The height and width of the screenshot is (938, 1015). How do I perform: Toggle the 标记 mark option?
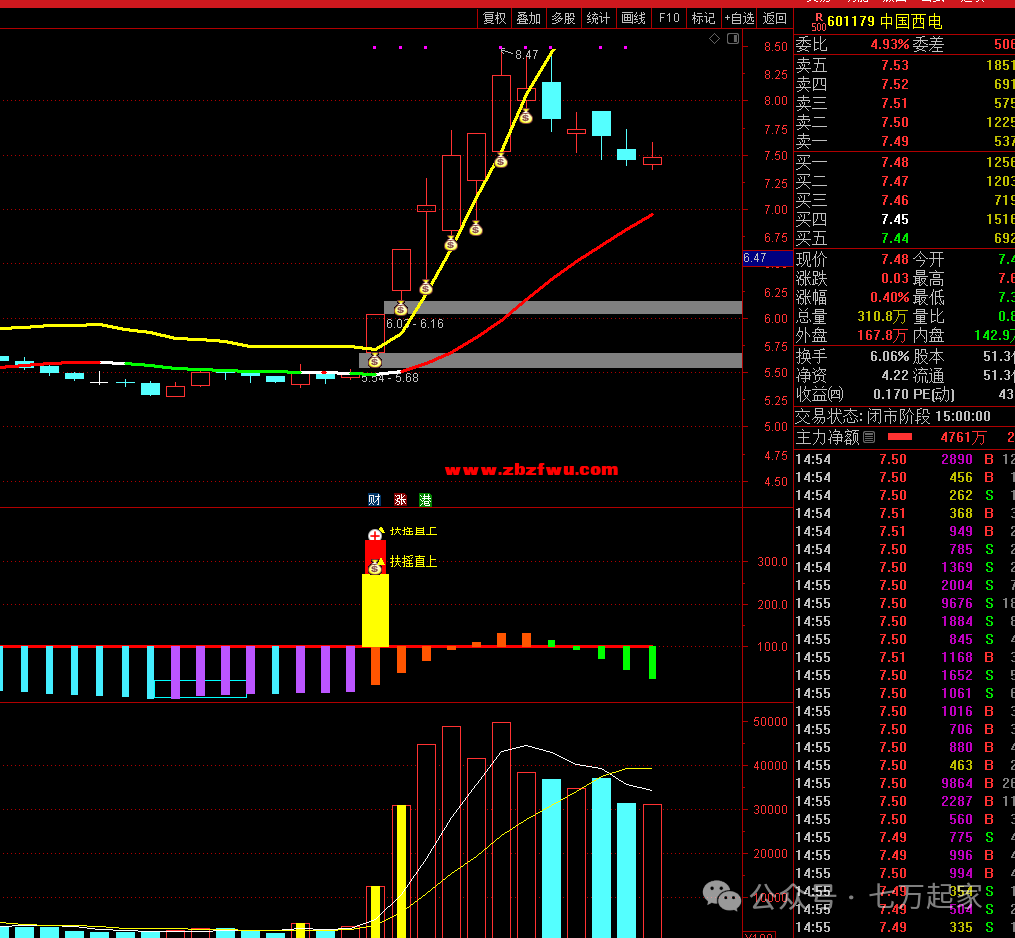pyautogui.click(x=703, y=18)
